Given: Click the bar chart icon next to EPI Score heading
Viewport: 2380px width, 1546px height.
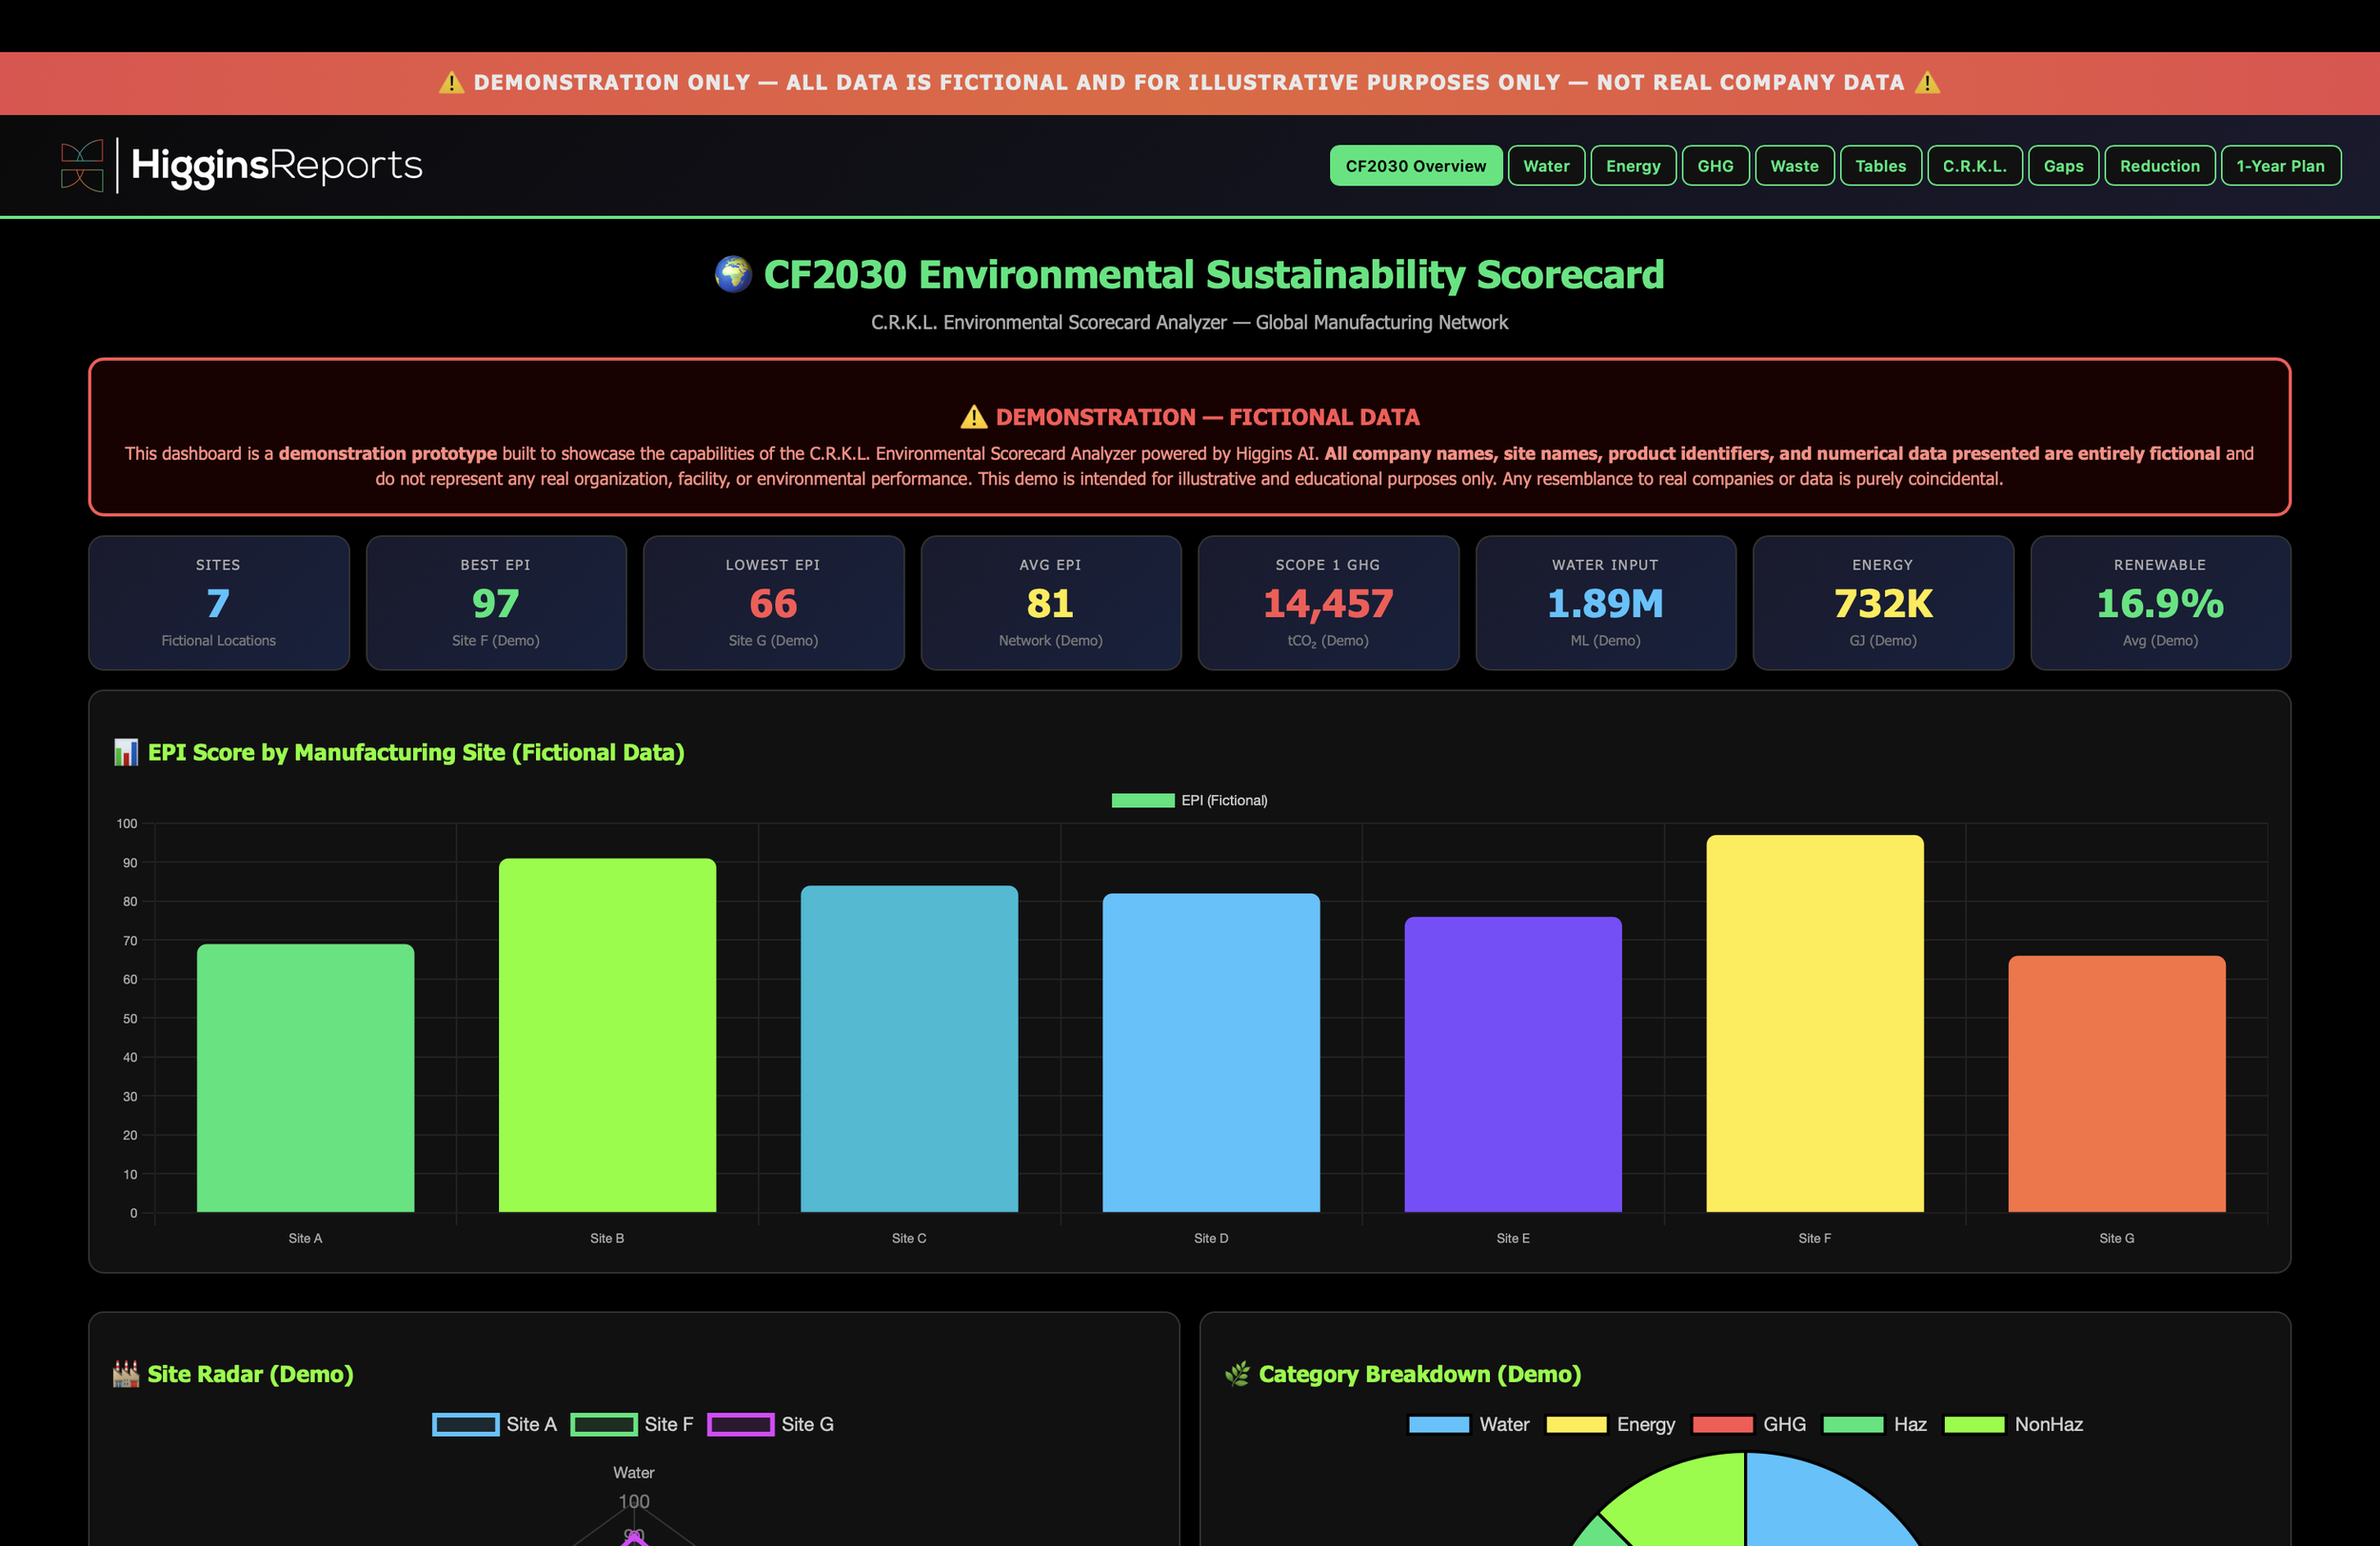Looking at the screenshot, I should pos(126,752).
